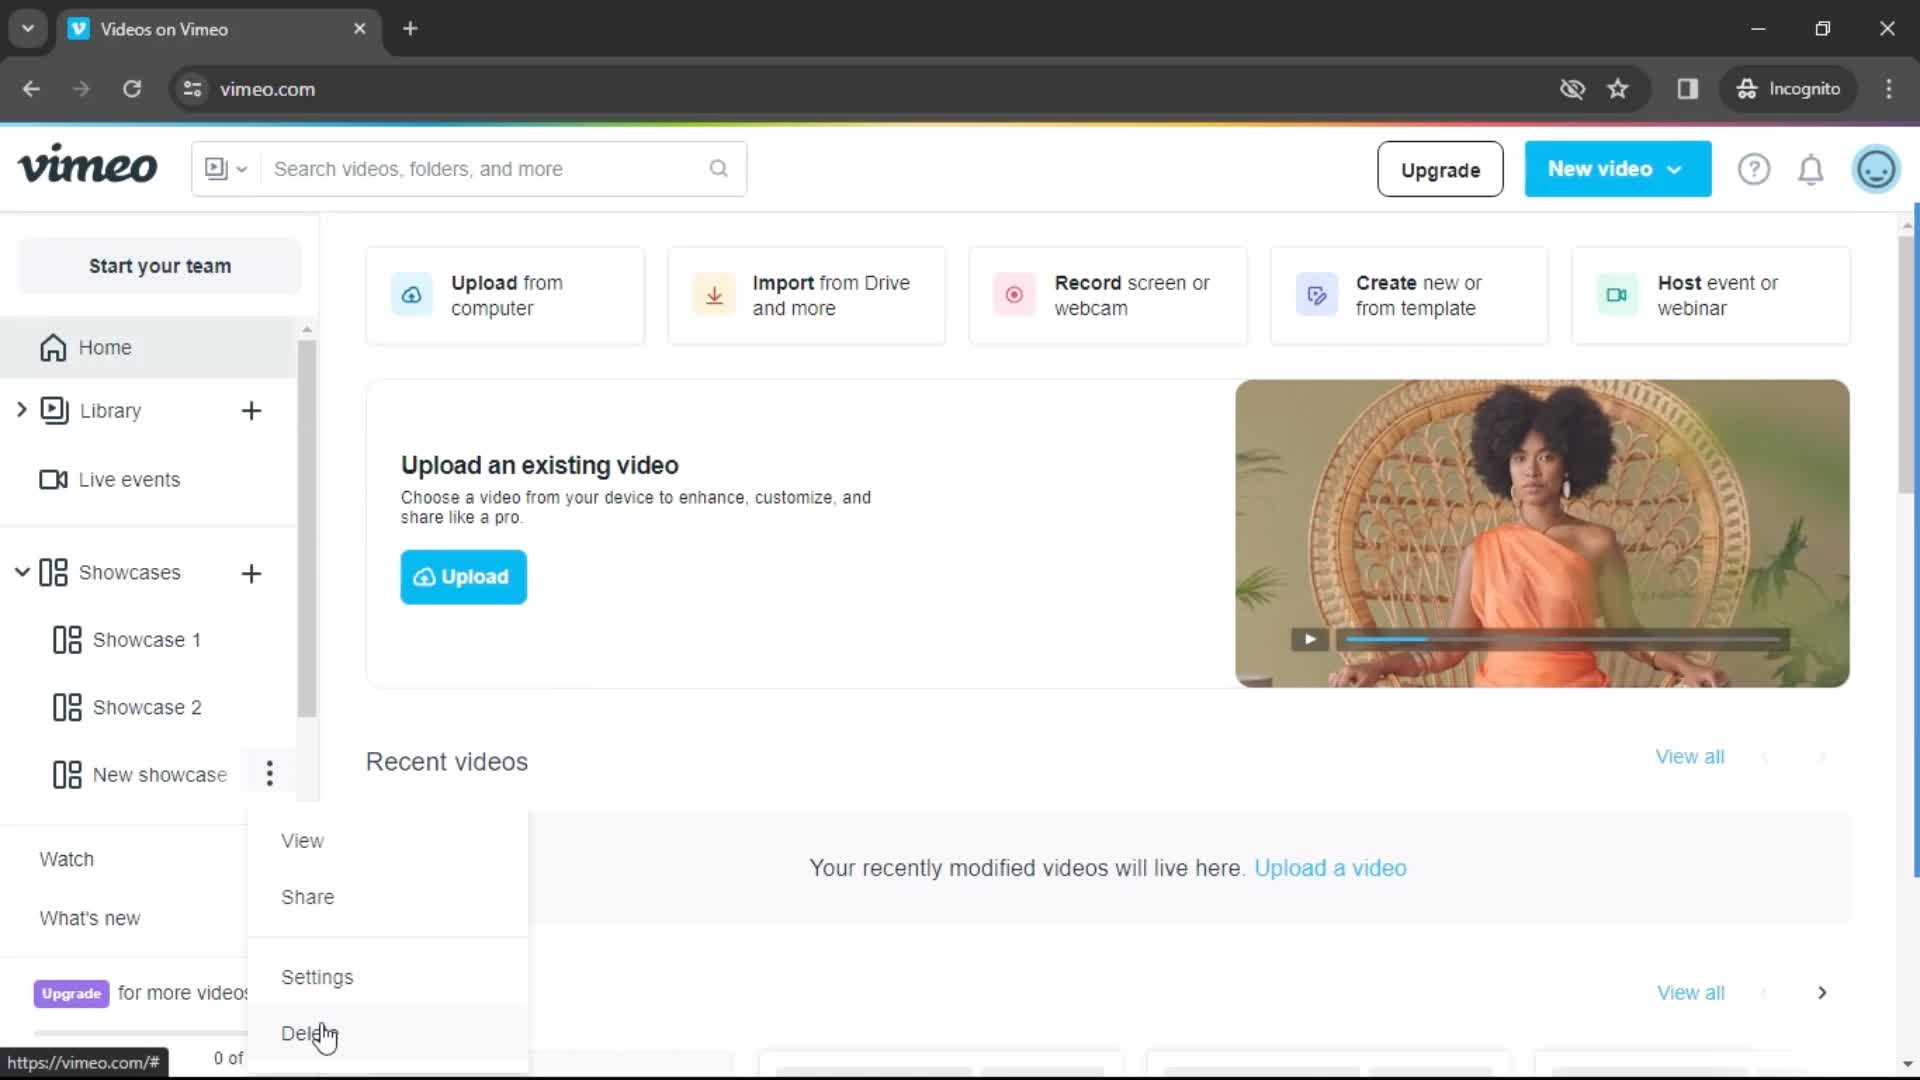Click the Upload a video link
The width and height of the screenshot is (1920, 1080).
coord(1331,868)
